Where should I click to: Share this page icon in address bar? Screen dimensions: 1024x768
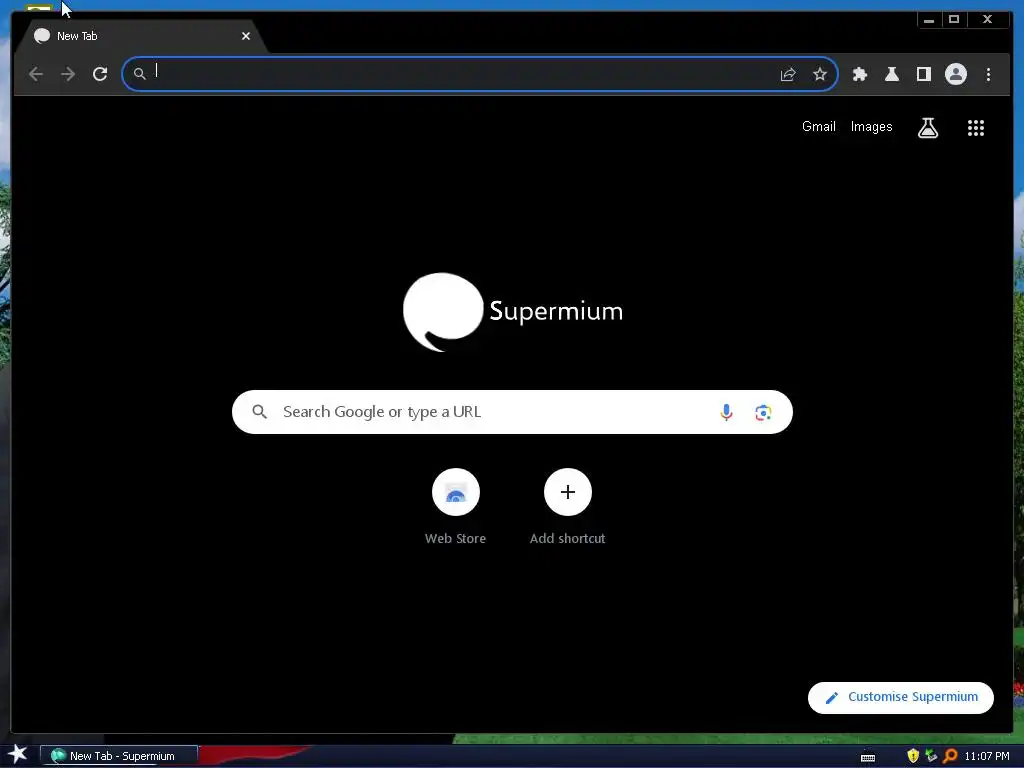[788, 74]
